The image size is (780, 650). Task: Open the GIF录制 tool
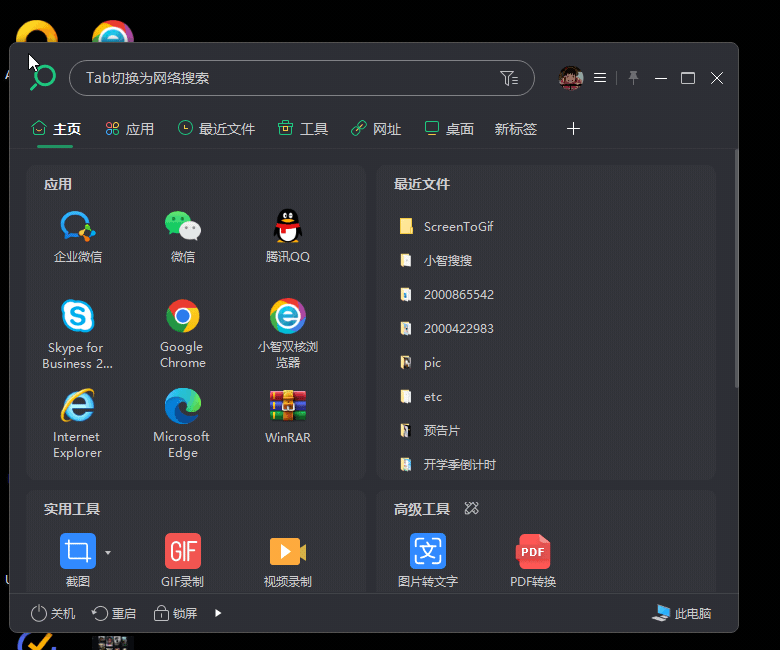183,551
